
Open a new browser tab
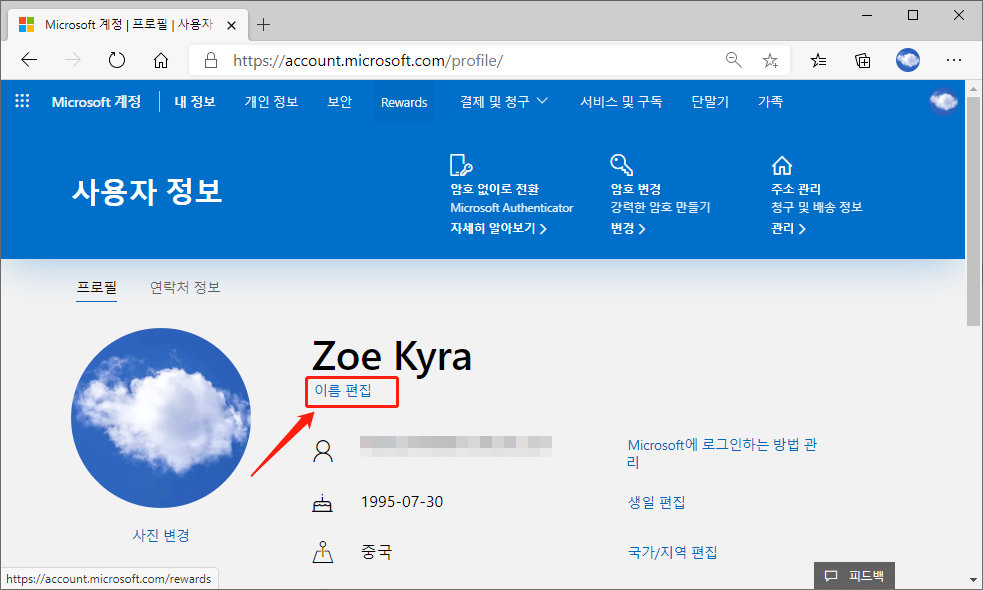point(264,25)
